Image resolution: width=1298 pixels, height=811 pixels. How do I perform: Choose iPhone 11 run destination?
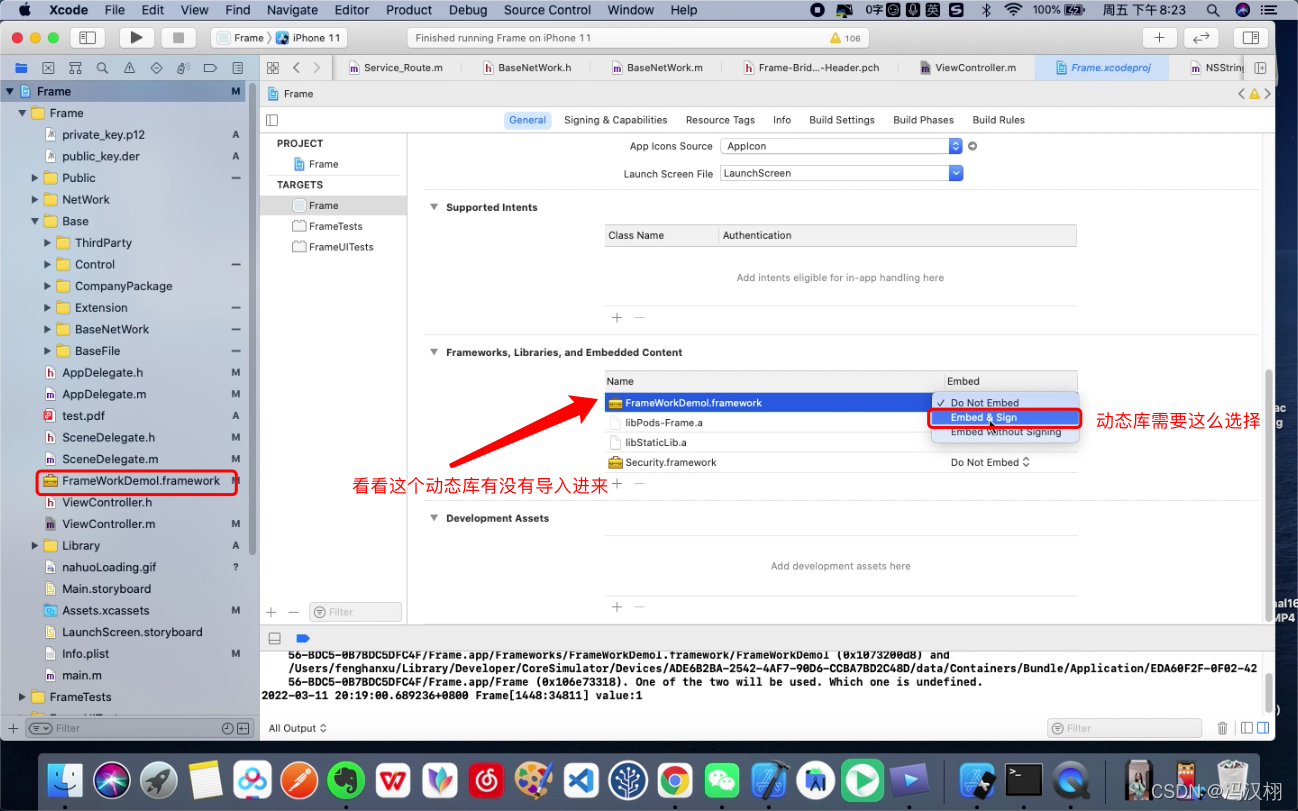[x=309, y=38]
